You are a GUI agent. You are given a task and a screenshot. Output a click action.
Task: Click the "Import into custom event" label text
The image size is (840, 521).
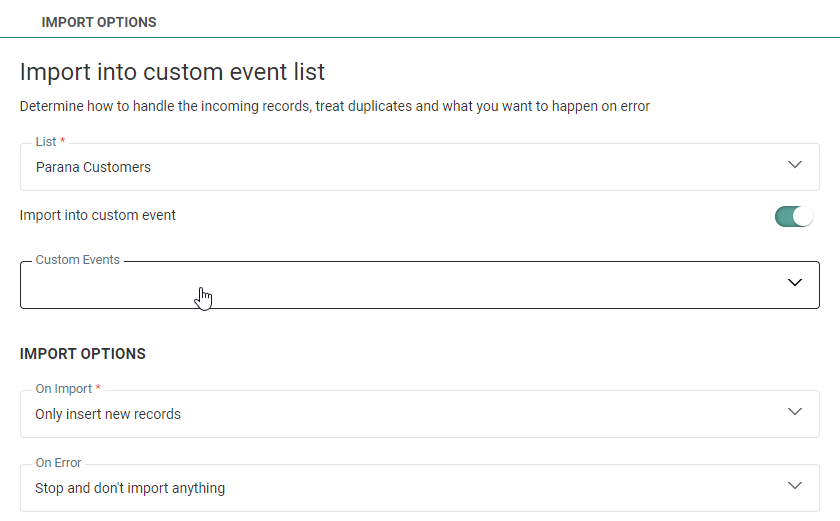click(x=98, y=215)
